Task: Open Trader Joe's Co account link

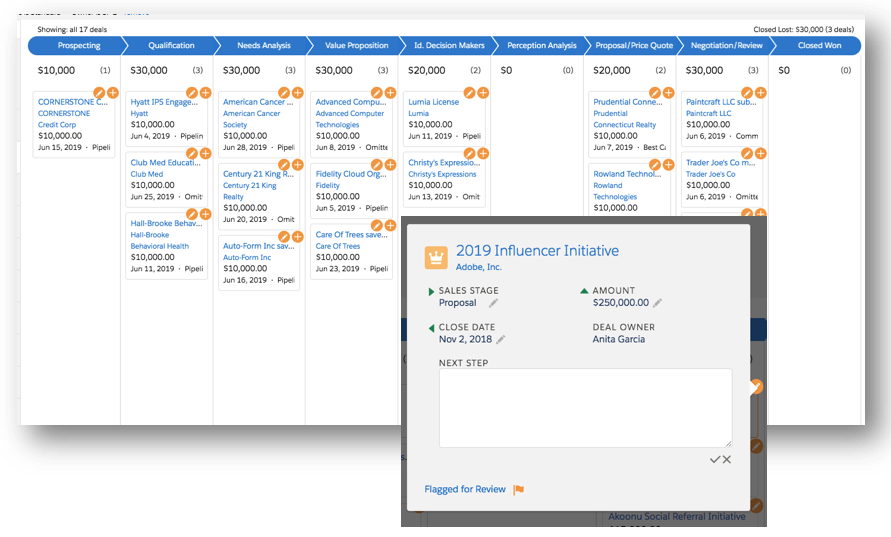Action: [x=710, y=174]
